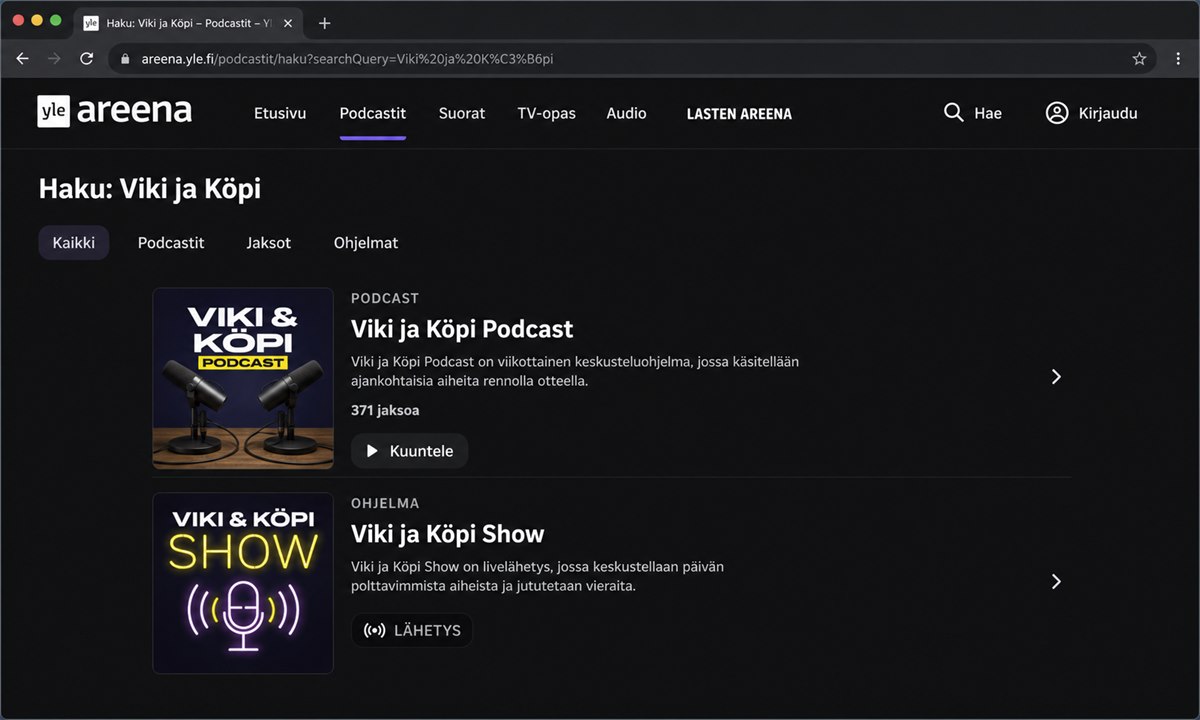Open the Audio section
1200x720 pixels.
pyautogui.click(x=626, y=113)
